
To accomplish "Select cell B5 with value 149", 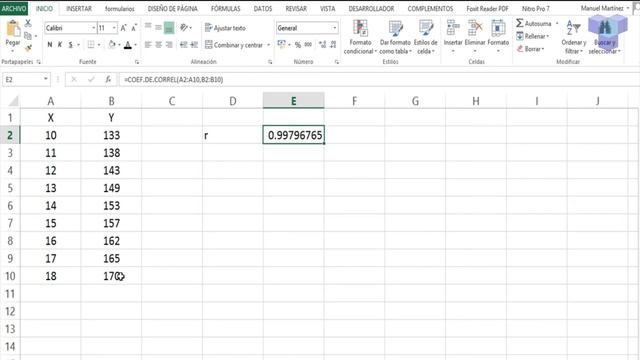I will pyautogui.click(x=111, y=188).
